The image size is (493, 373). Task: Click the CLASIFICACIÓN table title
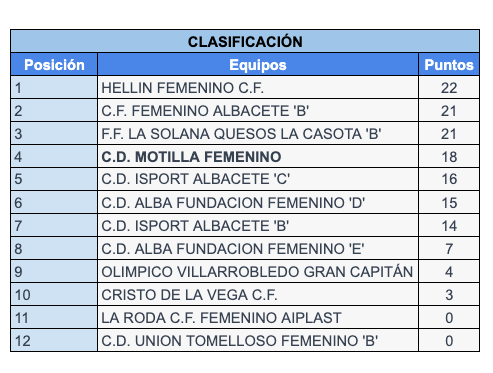click(245, 42)
